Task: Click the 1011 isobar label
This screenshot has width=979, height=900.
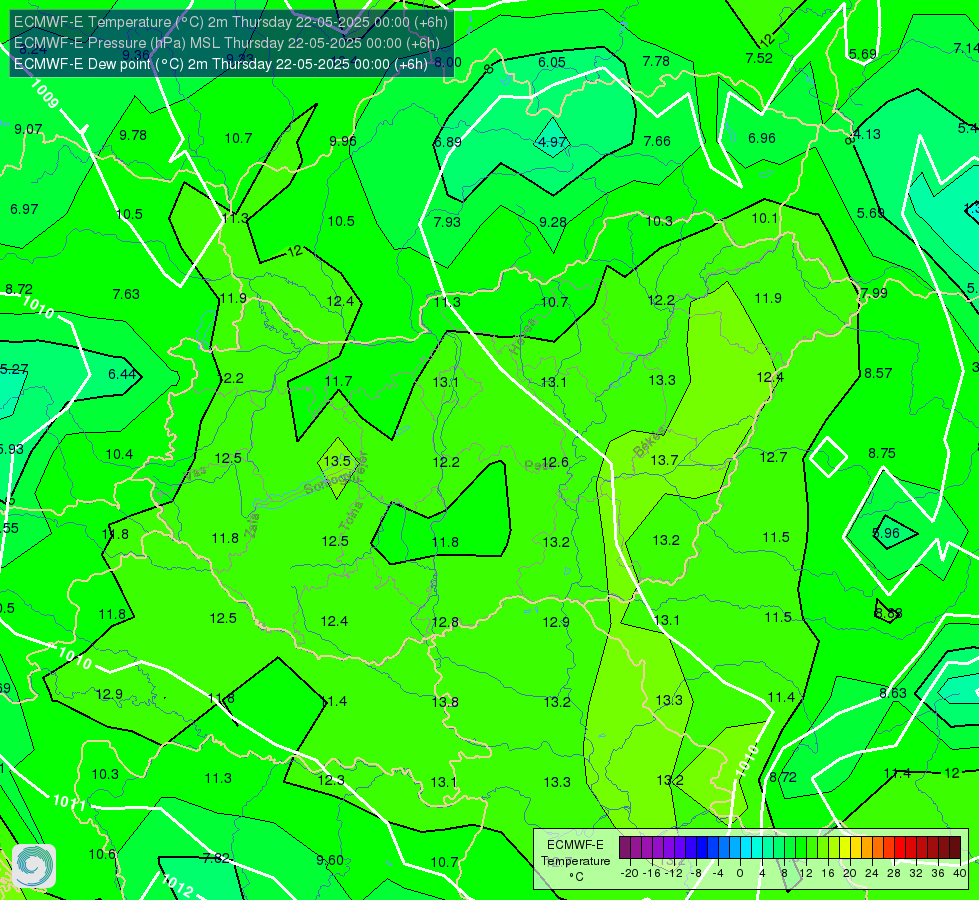Action: coord(69,802)
